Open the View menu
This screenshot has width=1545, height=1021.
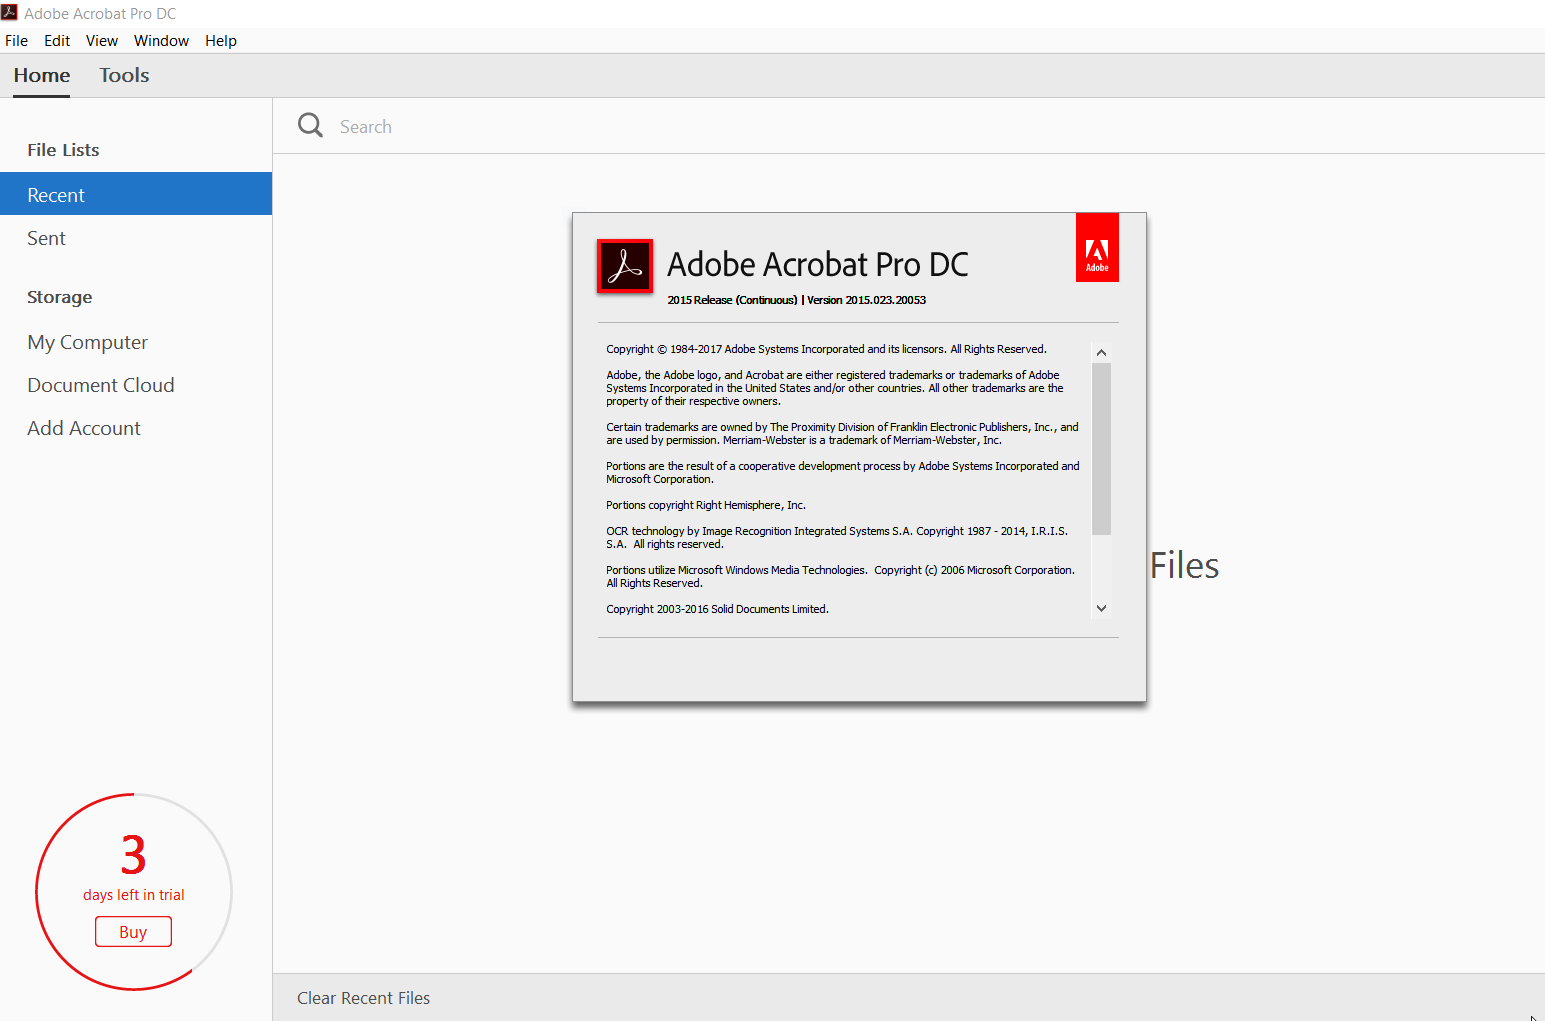point(102,41)
